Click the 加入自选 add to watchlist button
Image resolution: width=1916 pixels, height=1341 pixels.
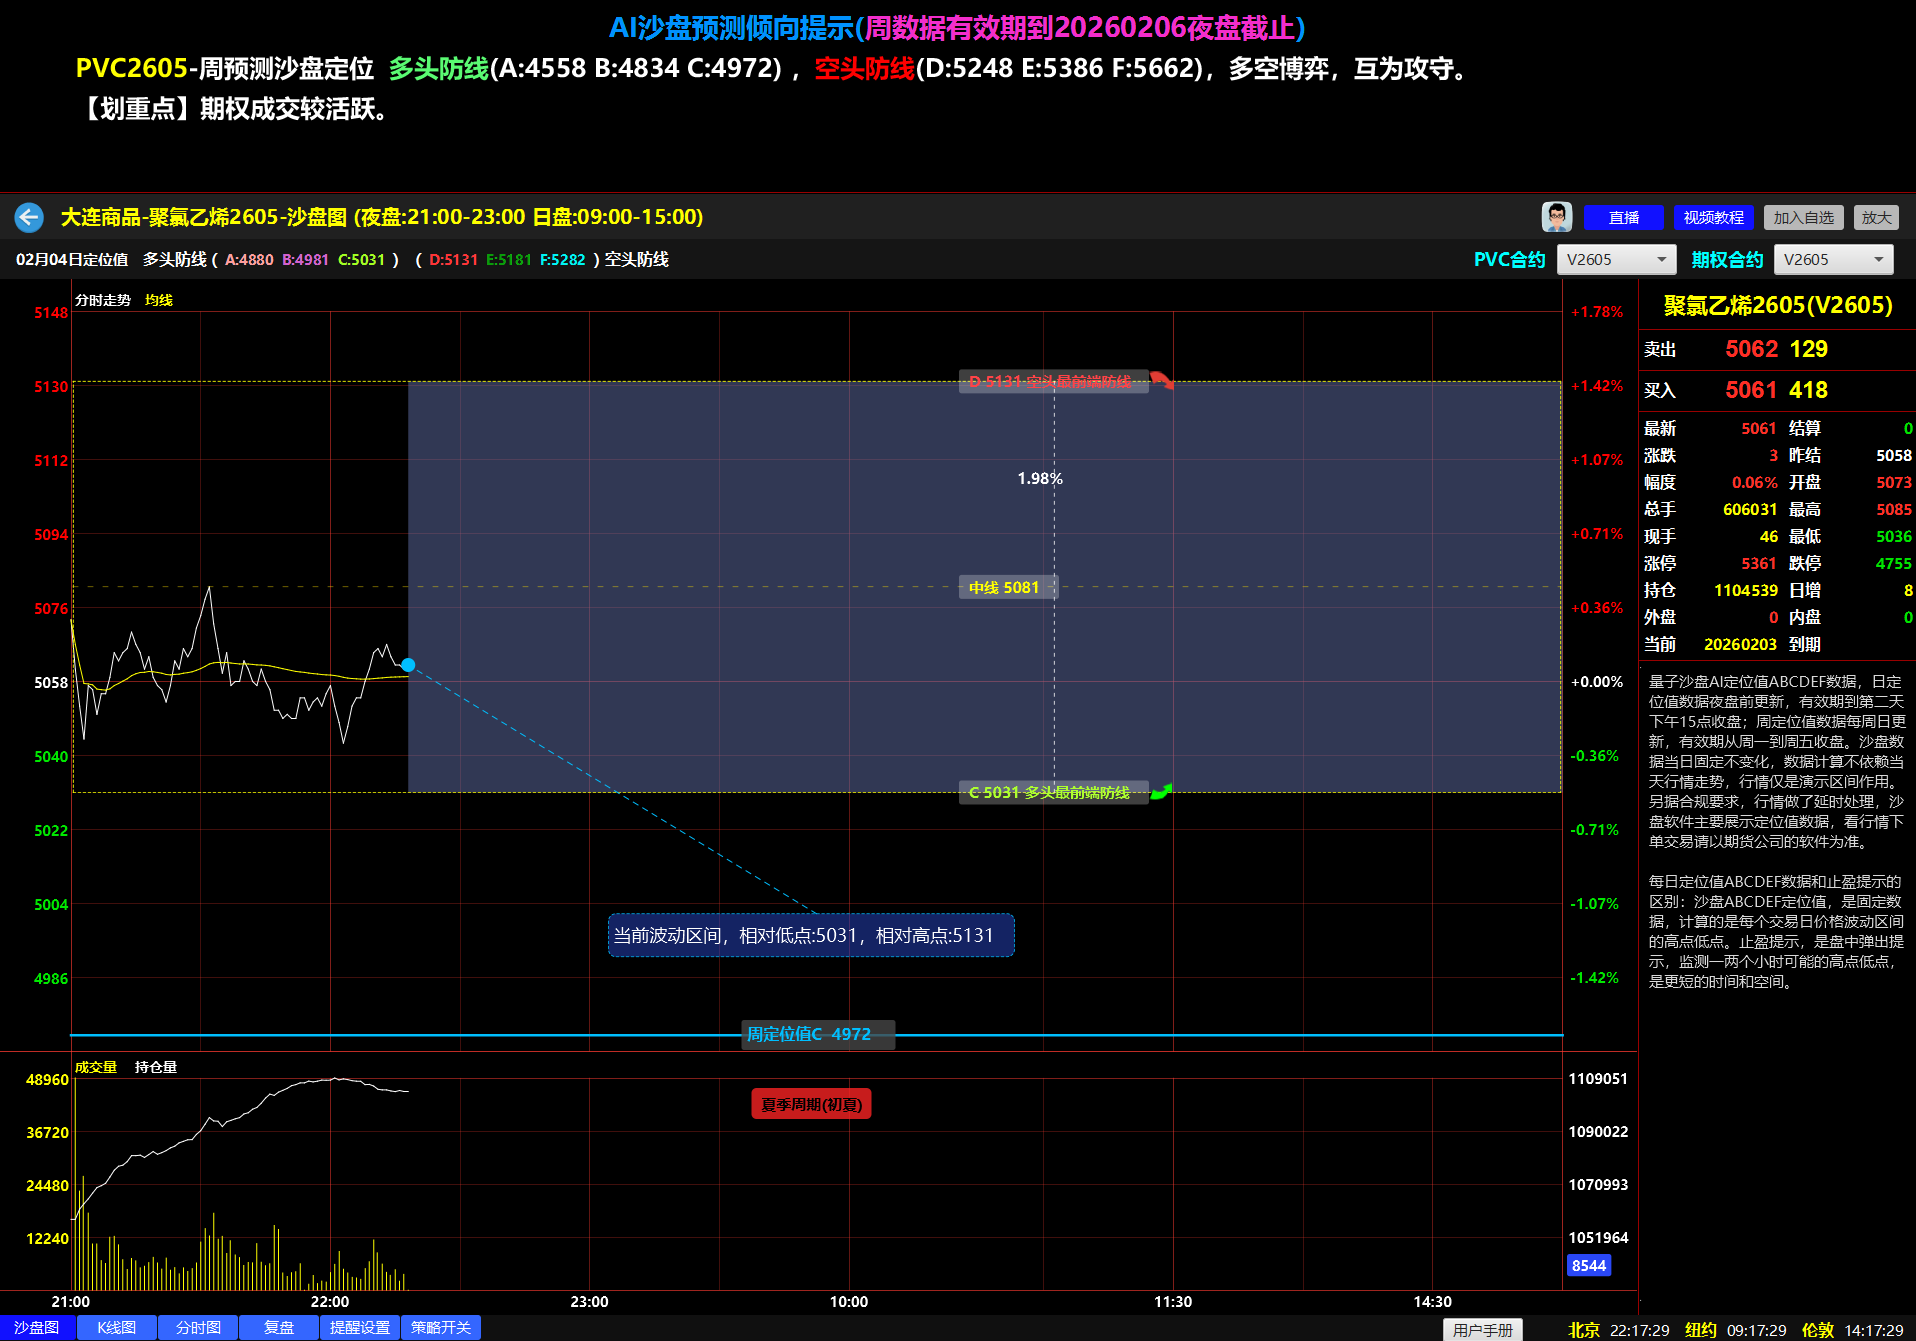click(1803, 217)
